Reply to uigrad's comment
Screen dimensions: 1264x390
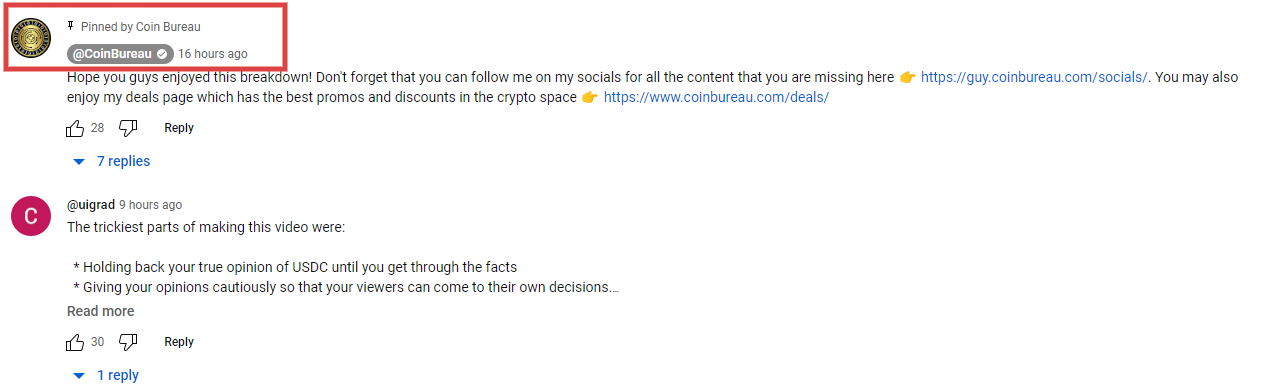click(x=179, y=342)
